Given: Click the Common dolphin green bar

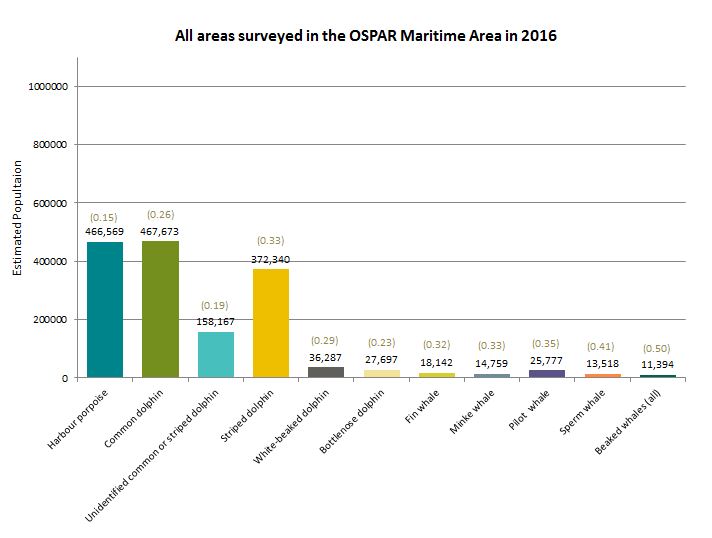Looking at the screenshot, I should pyautogui.click(x=160, y=310).
